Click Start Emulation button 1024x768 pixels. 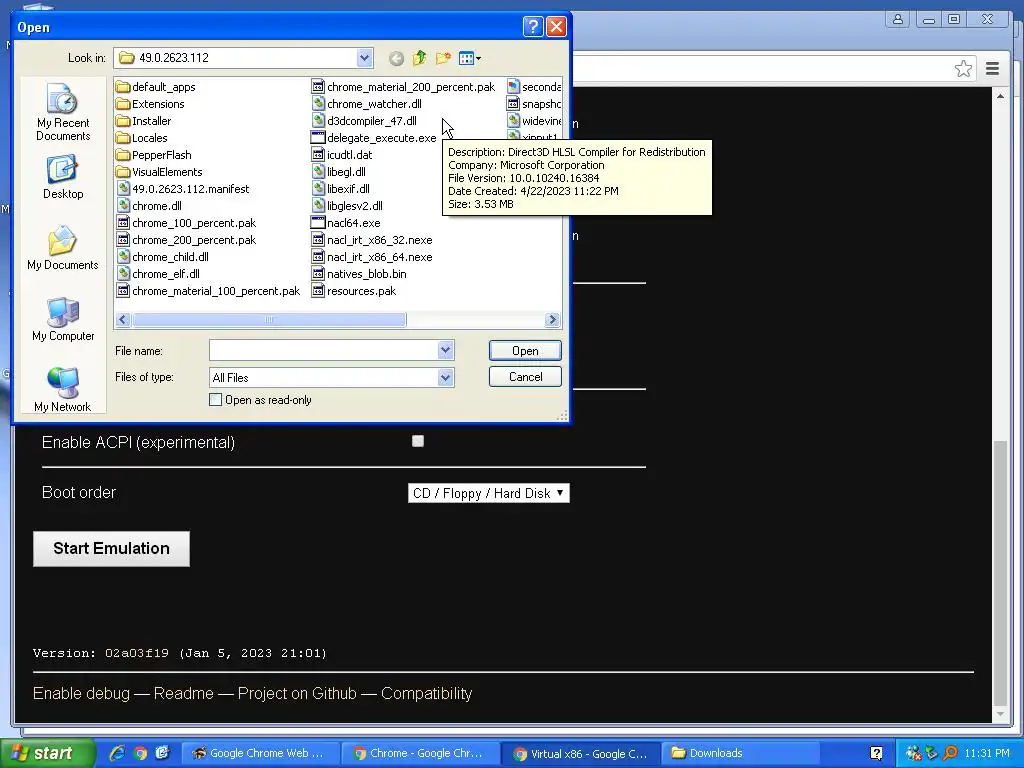pyautogui.click(x=112, y=549)
